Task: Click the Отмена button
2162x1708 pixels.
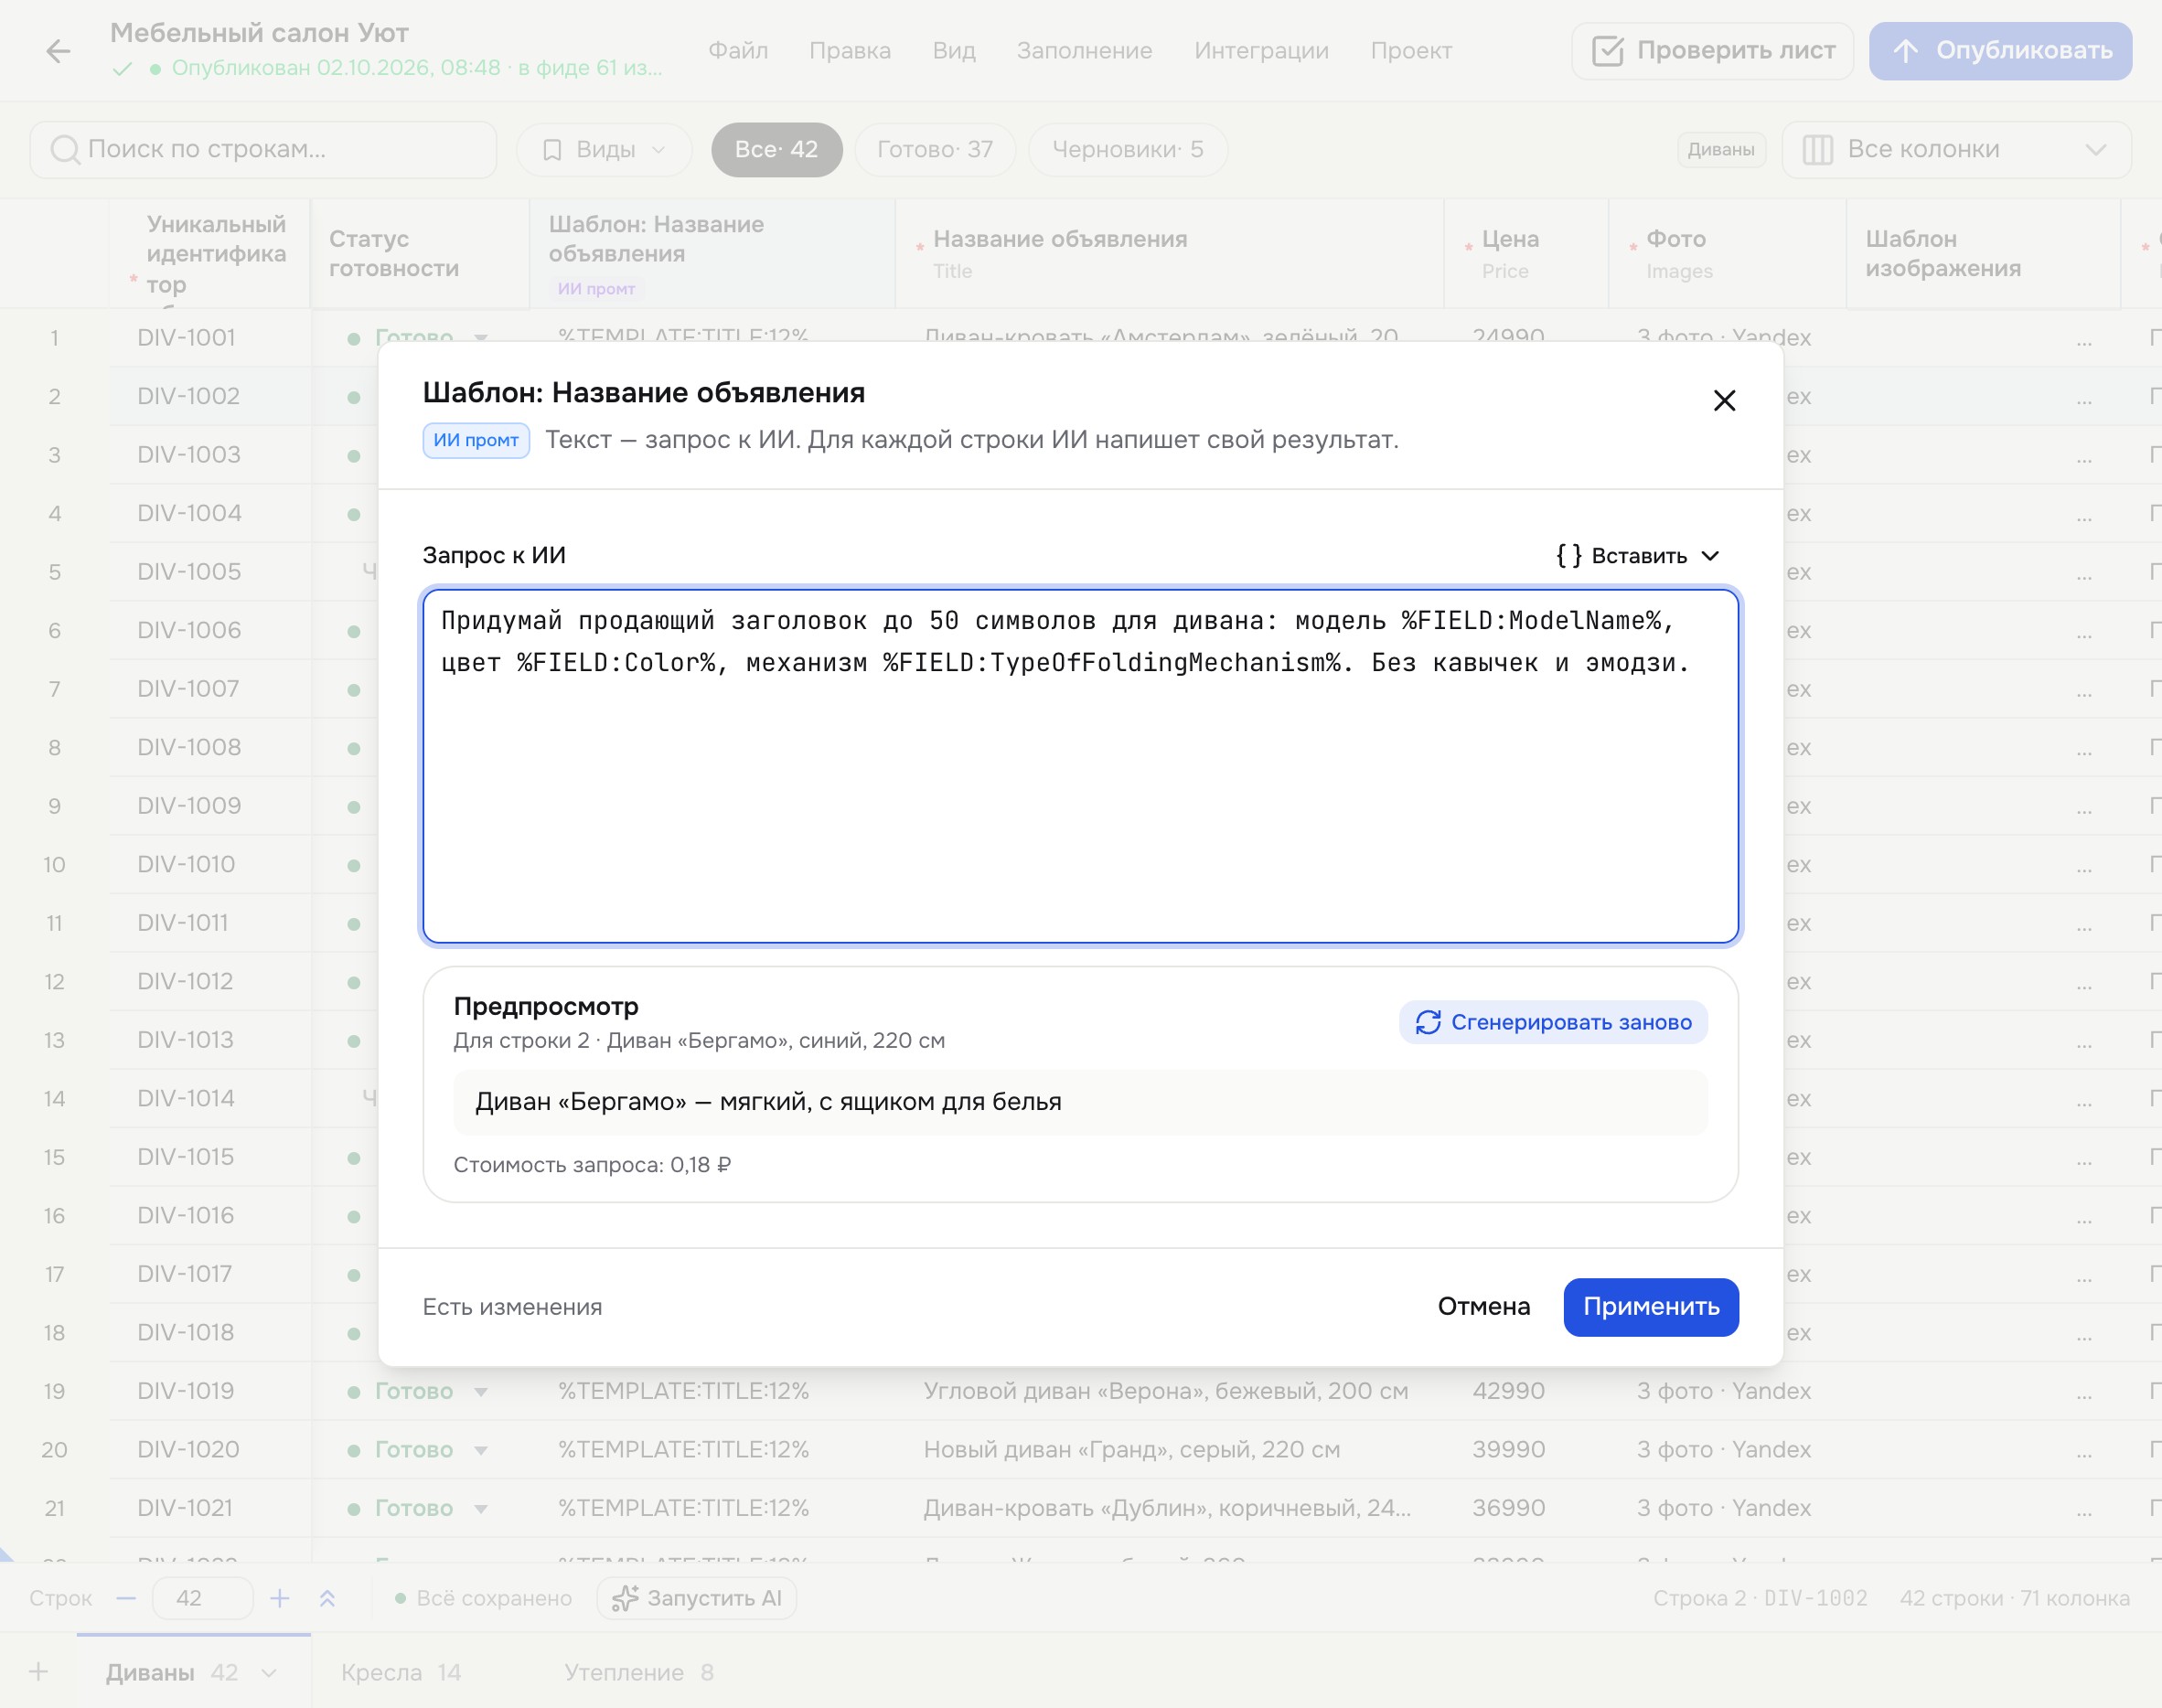Action: tap(1484, 1306)
